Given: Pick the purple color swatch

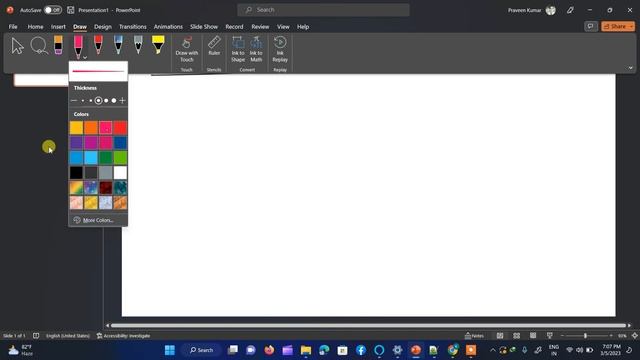Looking at the screenshot, I should pyautogui.click(x=76, y=143).
